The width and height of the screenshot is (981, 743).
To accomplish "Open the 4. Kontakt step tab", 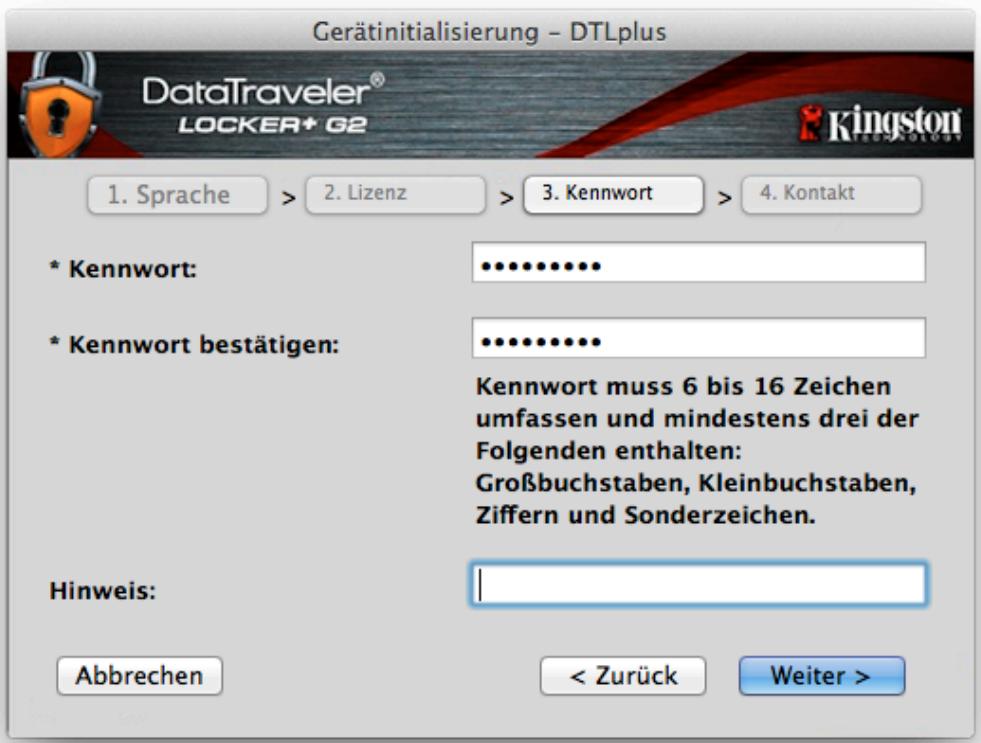I will click(x=831, y=195).
